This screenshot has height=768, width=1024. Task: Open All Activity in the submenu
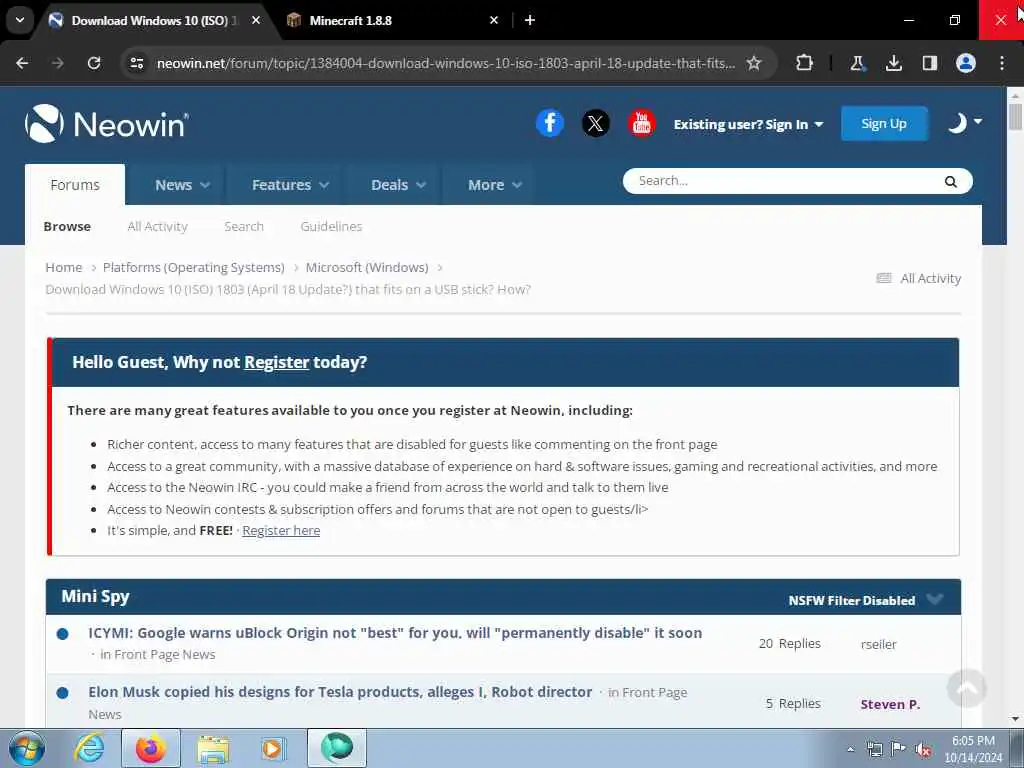(x=157, y=226)
